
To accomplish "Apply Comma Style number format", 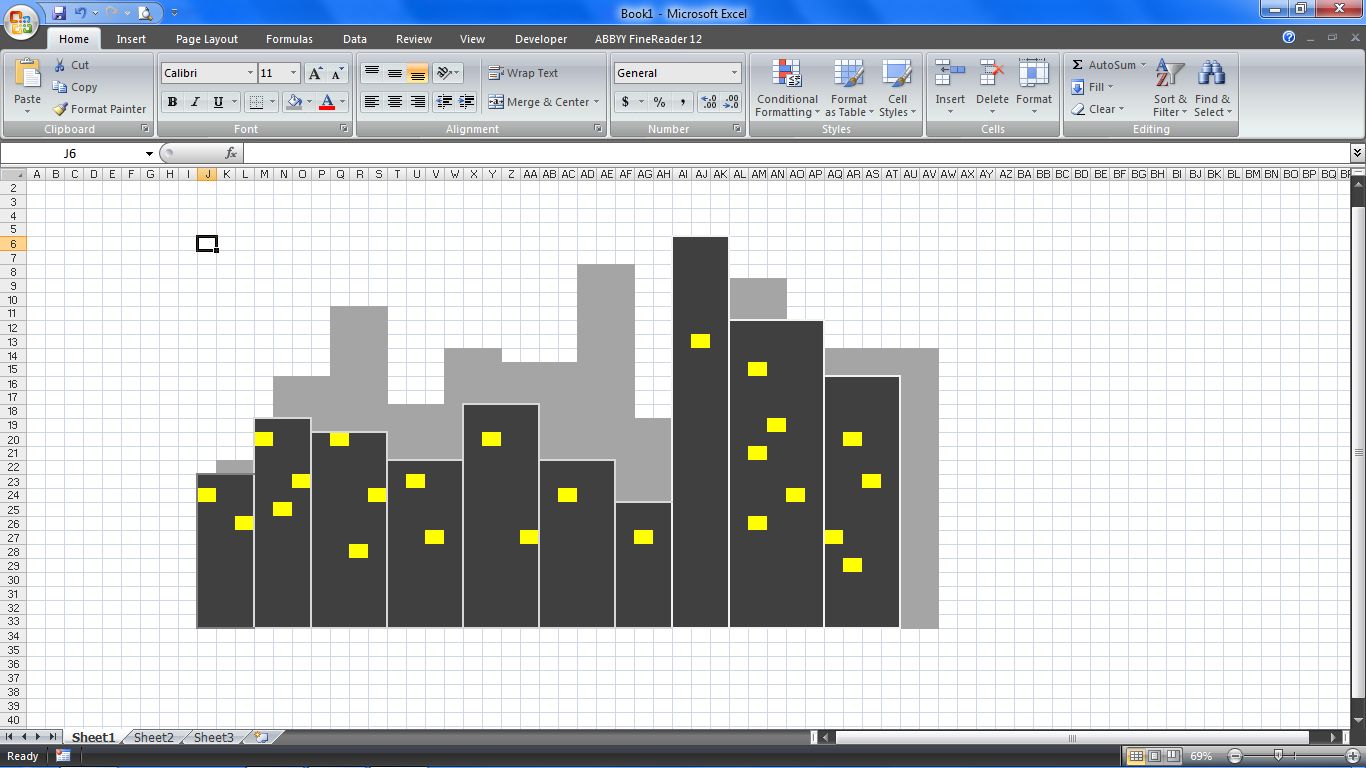I will click(x=683, y=102).
